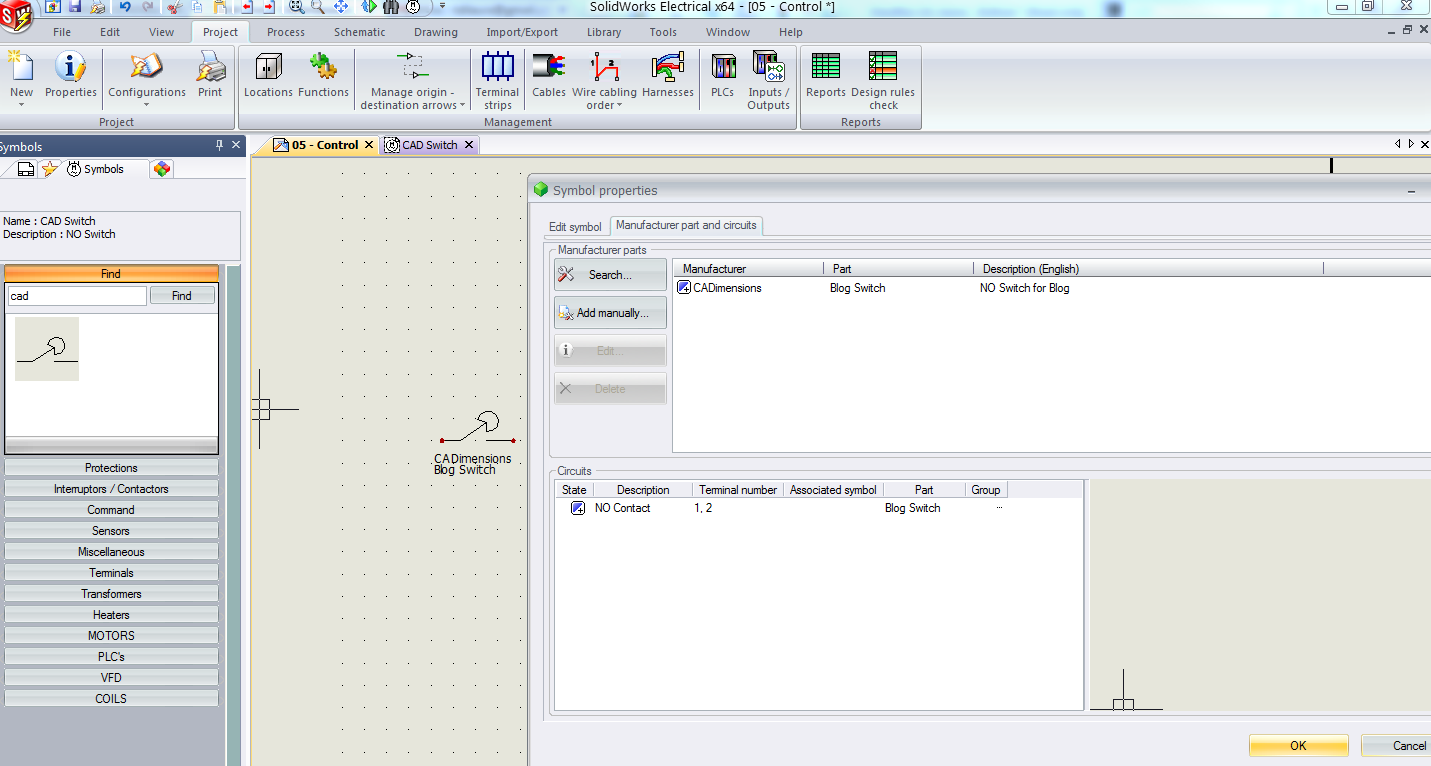The height and width of the screenshot is (766, 1431).
Task: Click red left arrow previous drawing icon
Action: click(x=246, y=6)
